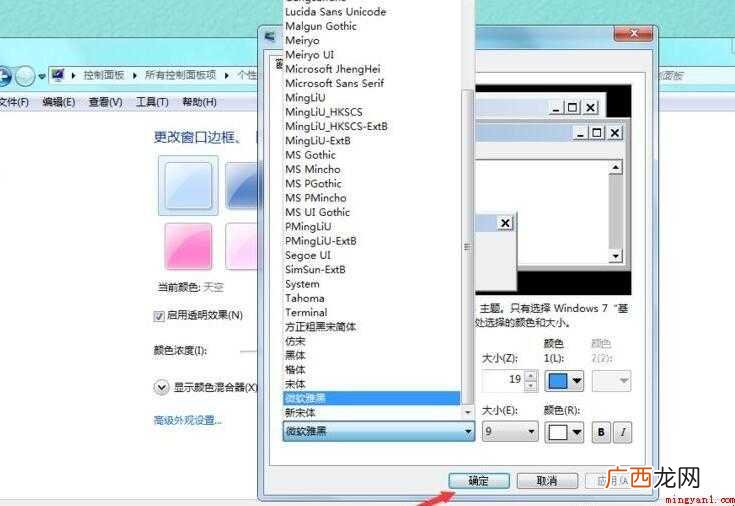Select 黑体 font
735x506 pixels.
point(295,355)
